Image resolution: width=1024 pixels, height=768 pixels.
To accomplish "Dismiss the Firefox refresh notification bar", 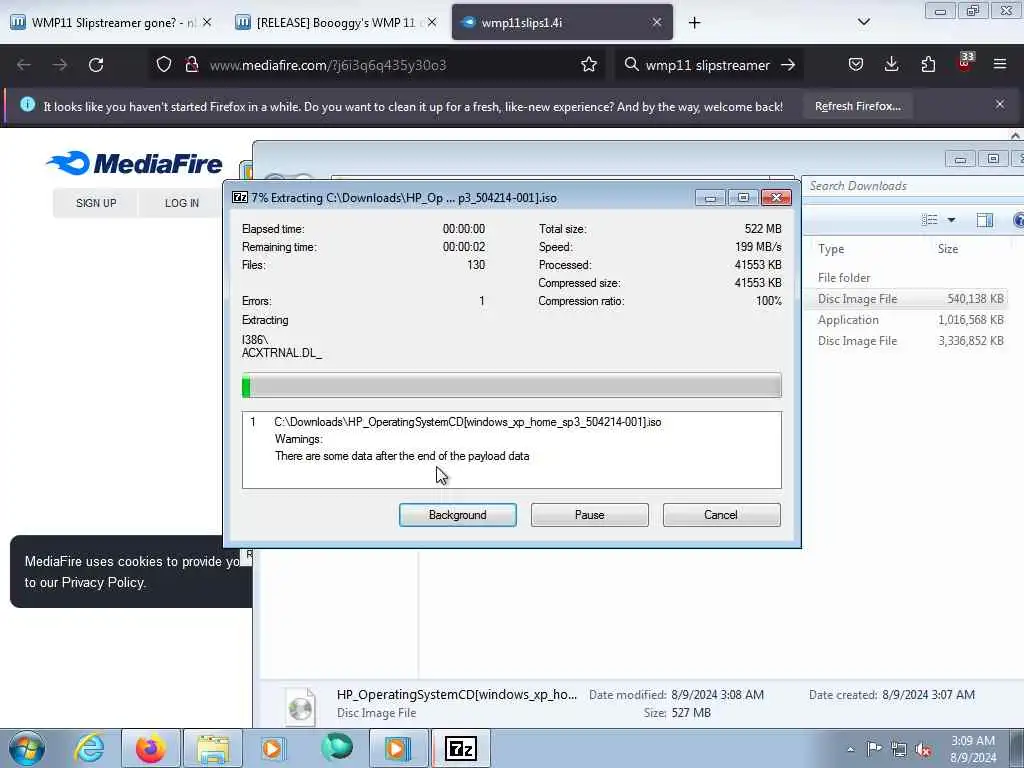I will coord(999,104).
